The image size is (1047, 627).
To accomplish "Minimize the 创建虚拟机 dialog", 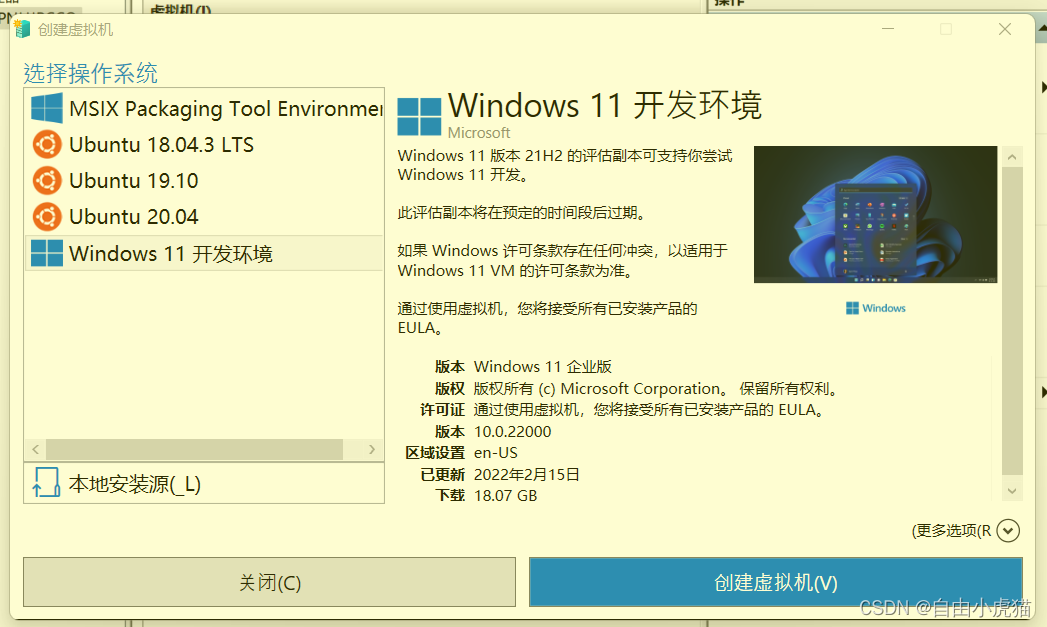I will 888,29.
